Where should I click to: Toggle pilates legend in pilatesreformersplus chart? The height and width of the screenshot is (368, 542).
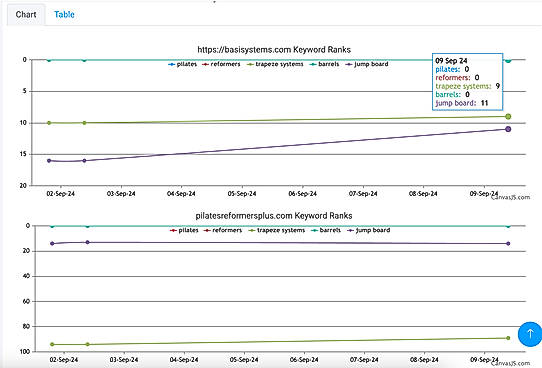click(x=184, y=230)
